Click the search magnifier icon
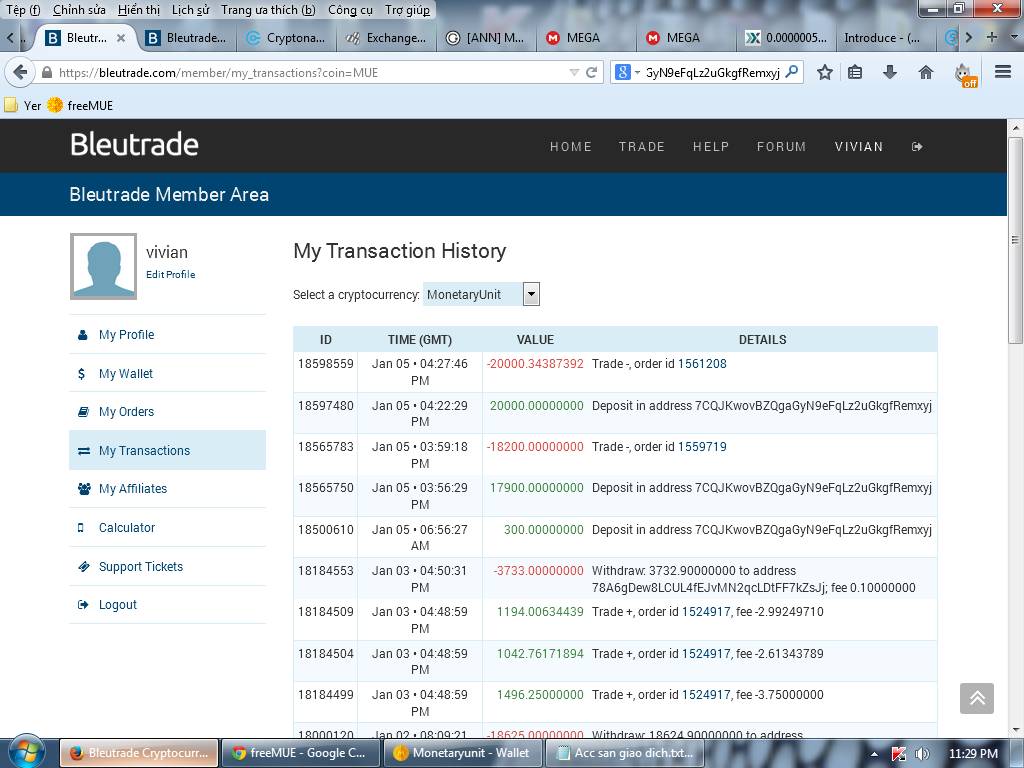Screen dimensions: 1024x768 coord(792,72)
